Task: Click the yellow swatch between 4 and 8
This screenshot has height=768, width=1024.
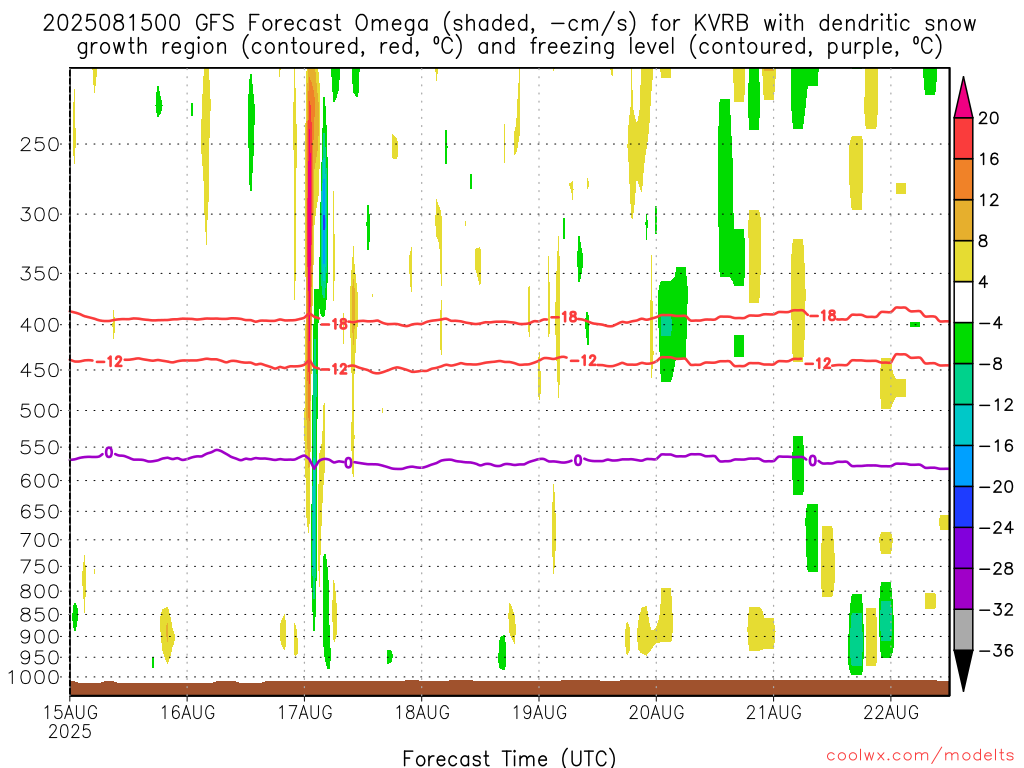Action: pyautogui.click(x=963, y=261)
